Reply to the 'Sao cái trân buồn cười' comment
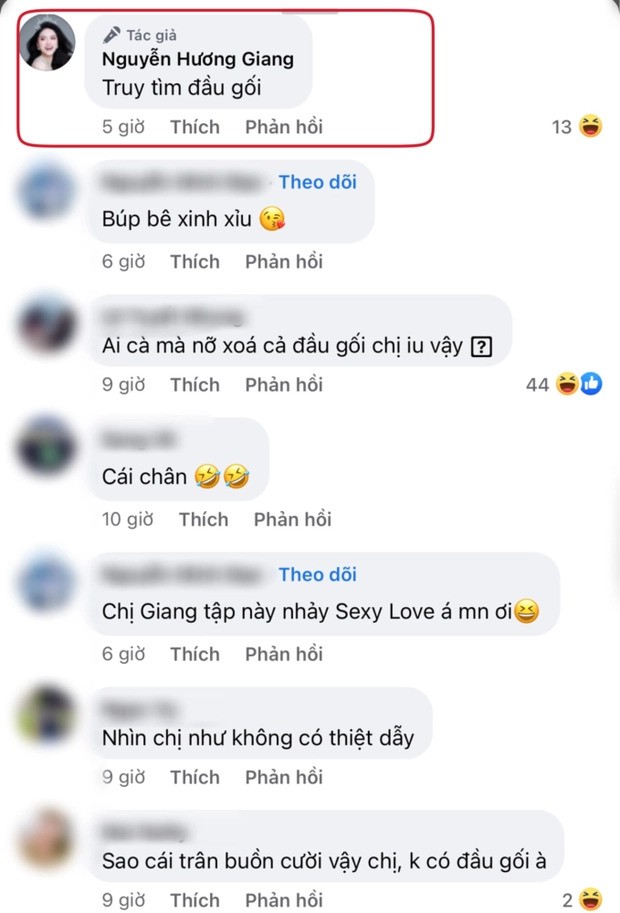The image size is (620, 913). coord(284,900)
